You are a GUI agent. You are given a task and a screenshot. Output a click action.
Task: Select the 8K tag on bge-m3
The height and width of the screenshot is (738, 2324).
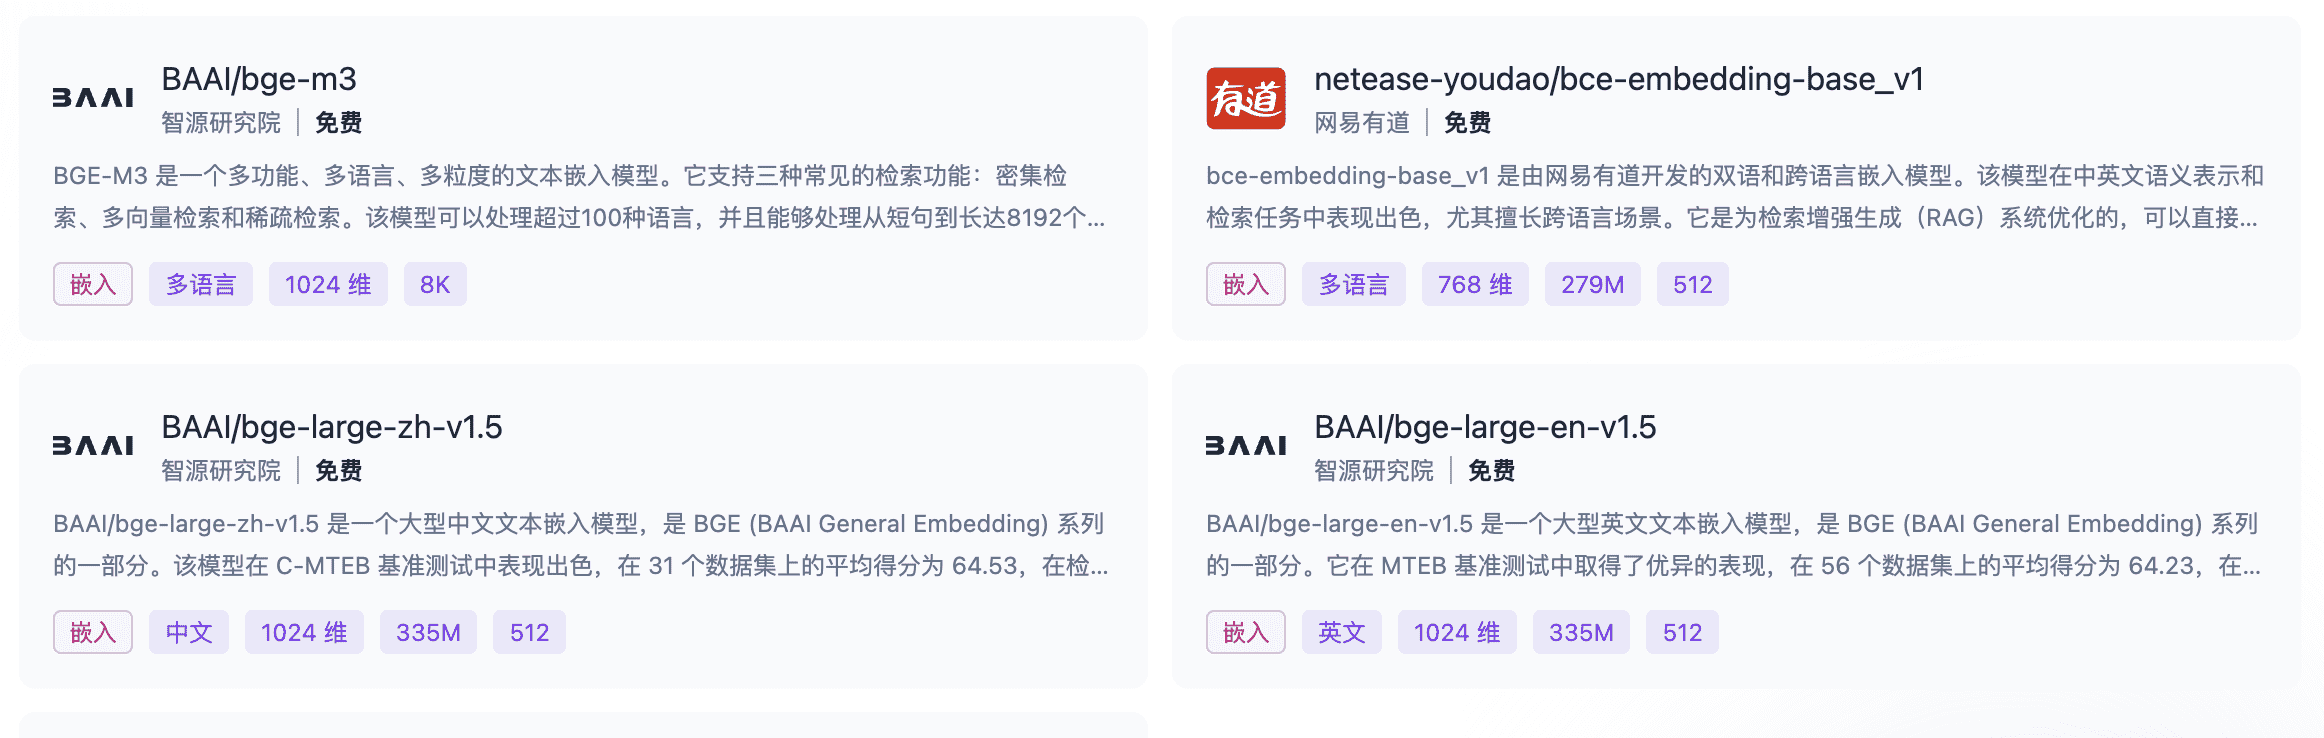435,285
